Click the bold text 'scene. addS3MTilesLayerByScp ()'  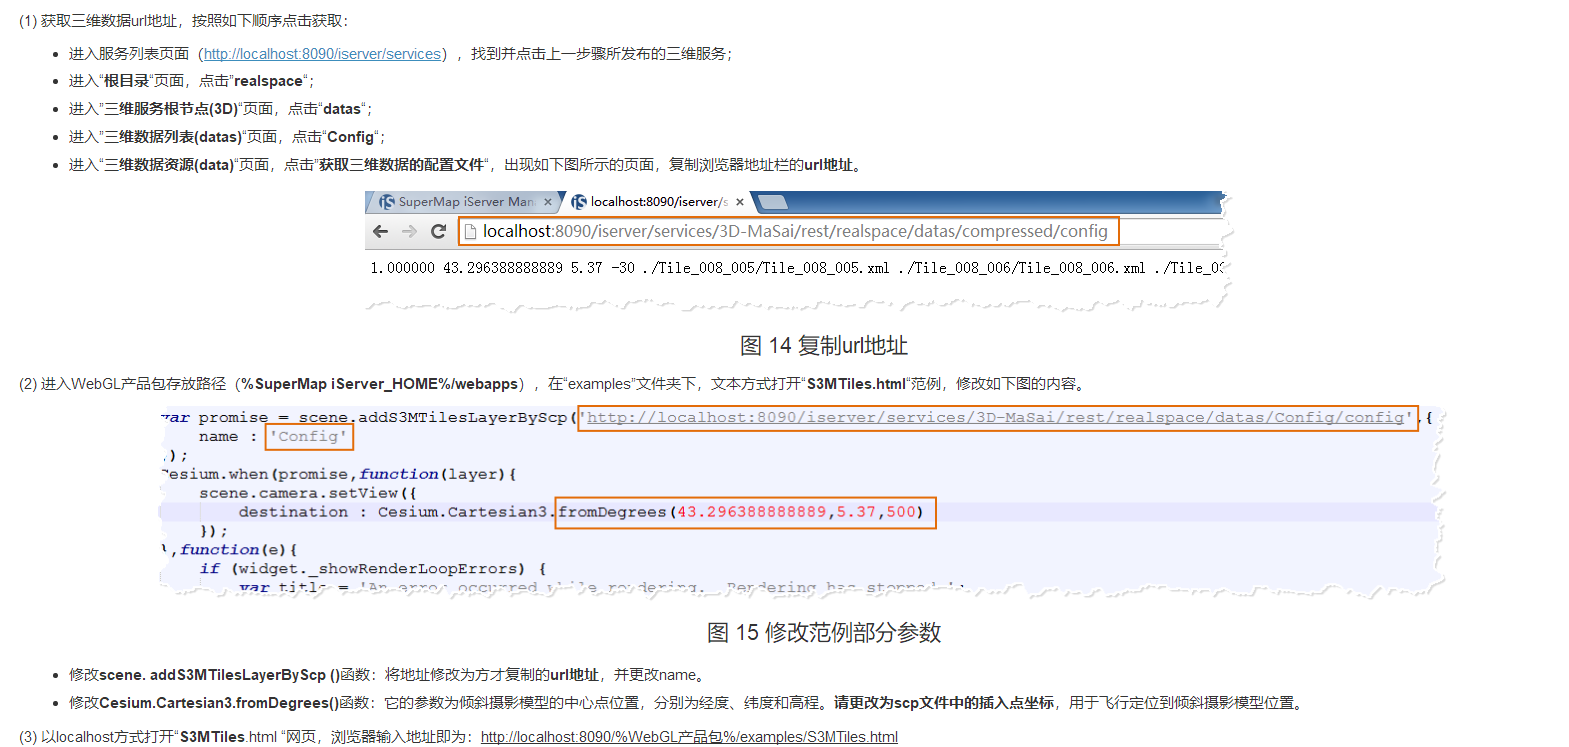pos(220,675)
